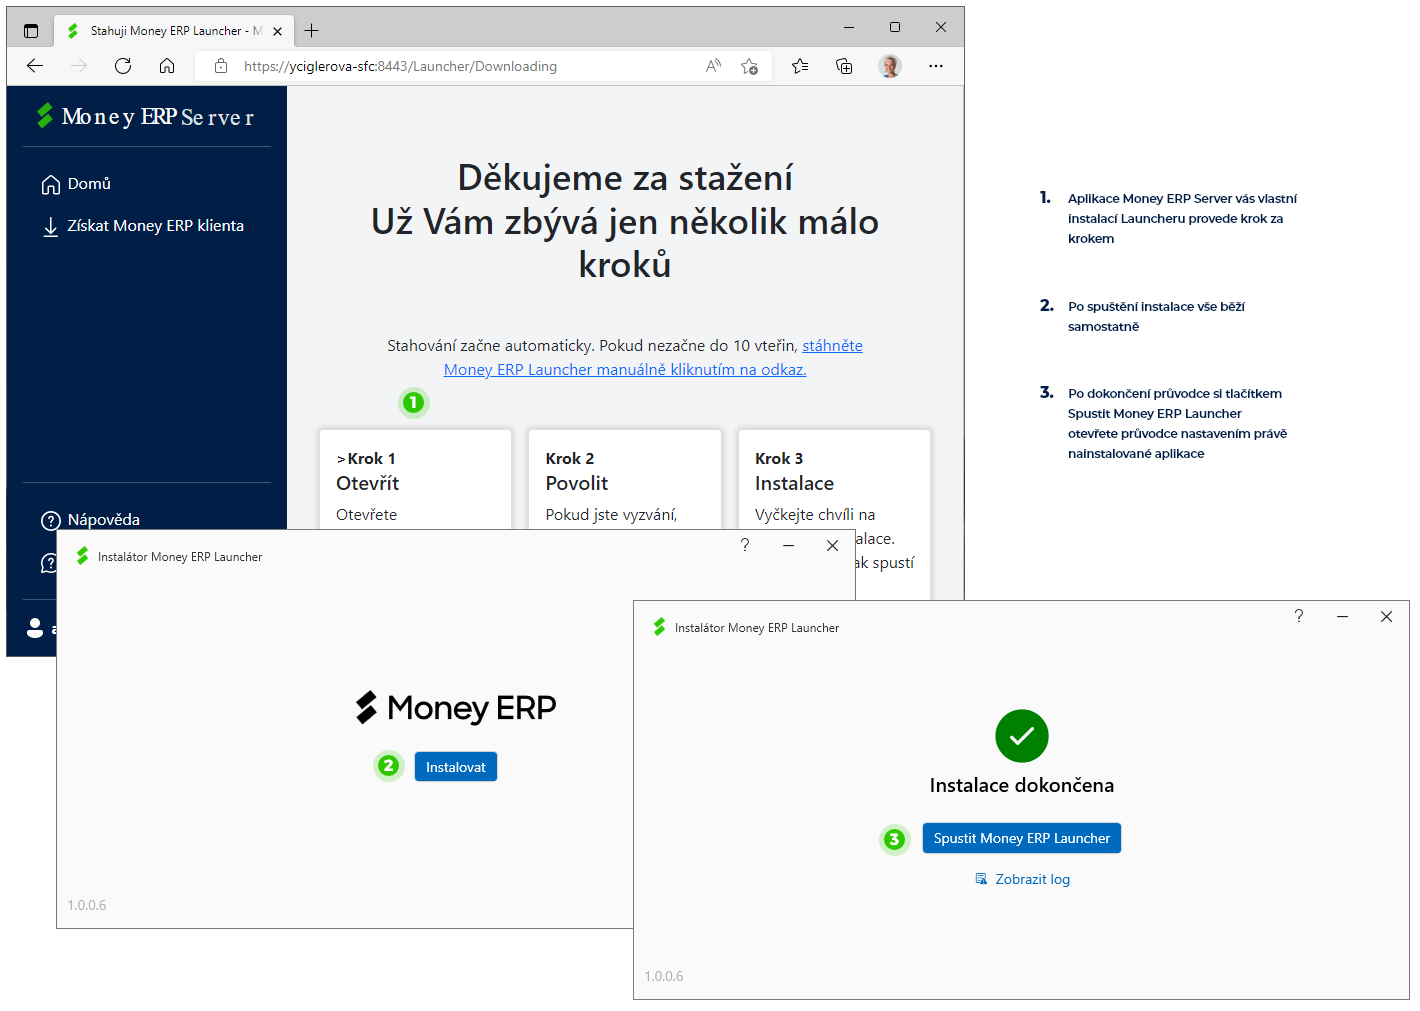Activate Read Aloud in address bar
This screenshot has width=1420, height=1011.
[713, 66]
